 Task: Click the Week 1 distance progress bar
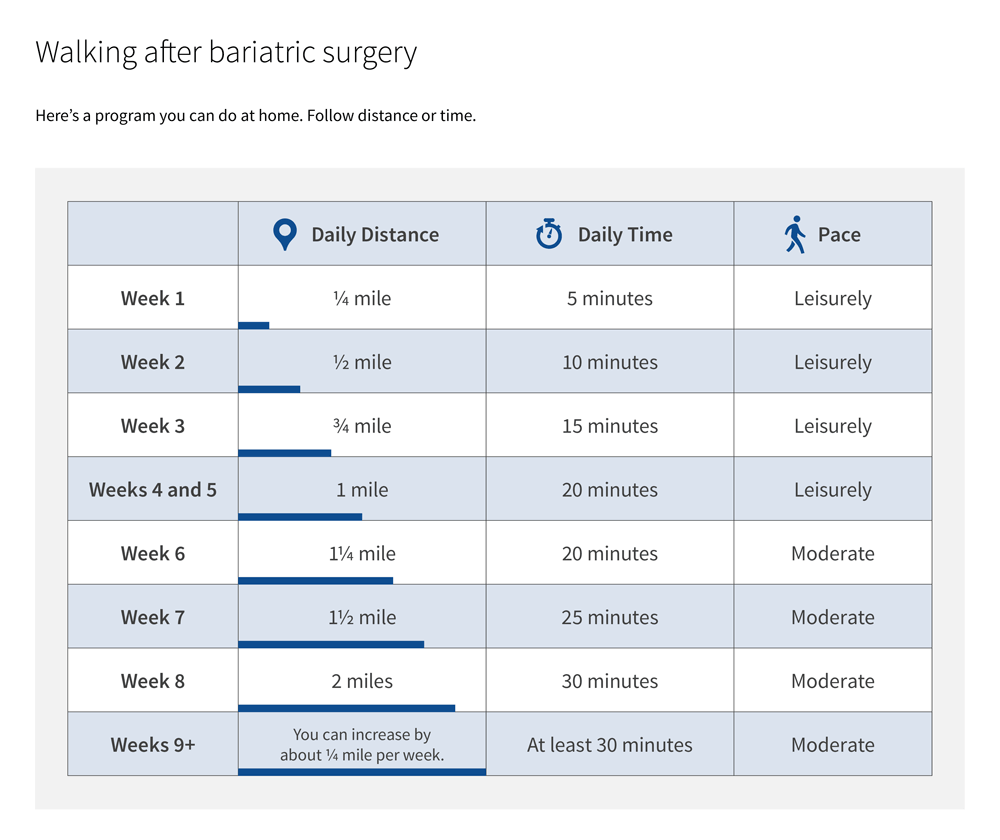point(254,325)
